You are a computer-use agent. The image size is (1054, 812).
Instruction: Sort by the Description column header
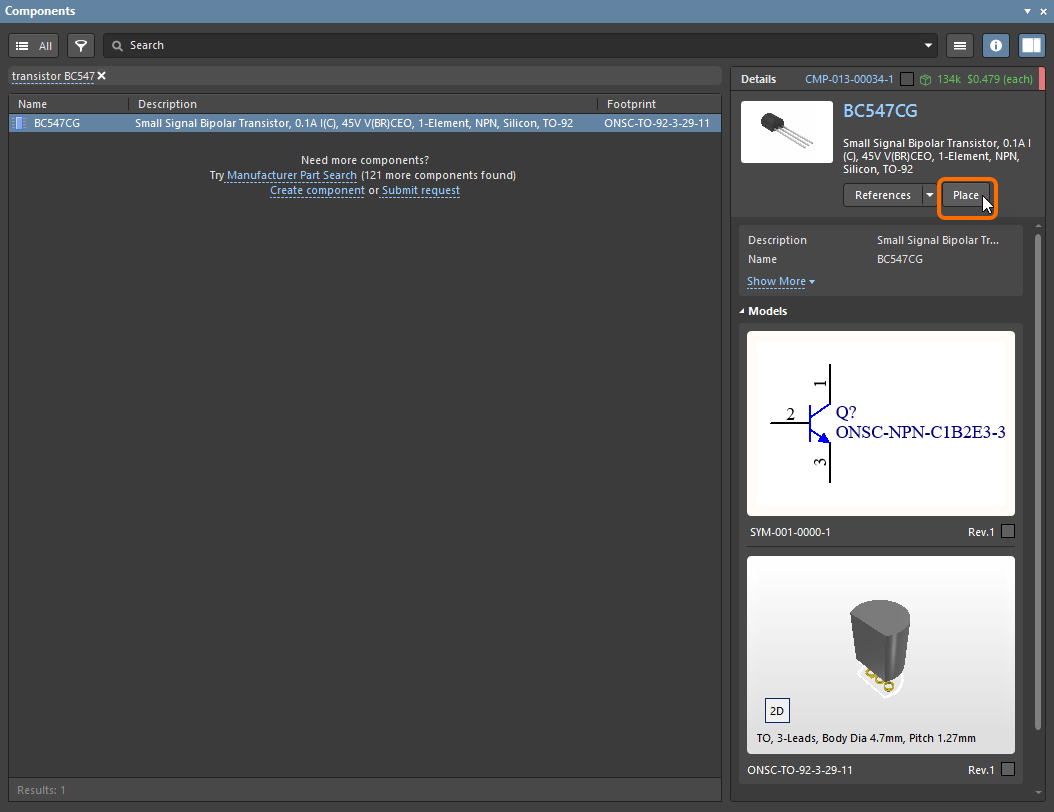click(167, 104)
